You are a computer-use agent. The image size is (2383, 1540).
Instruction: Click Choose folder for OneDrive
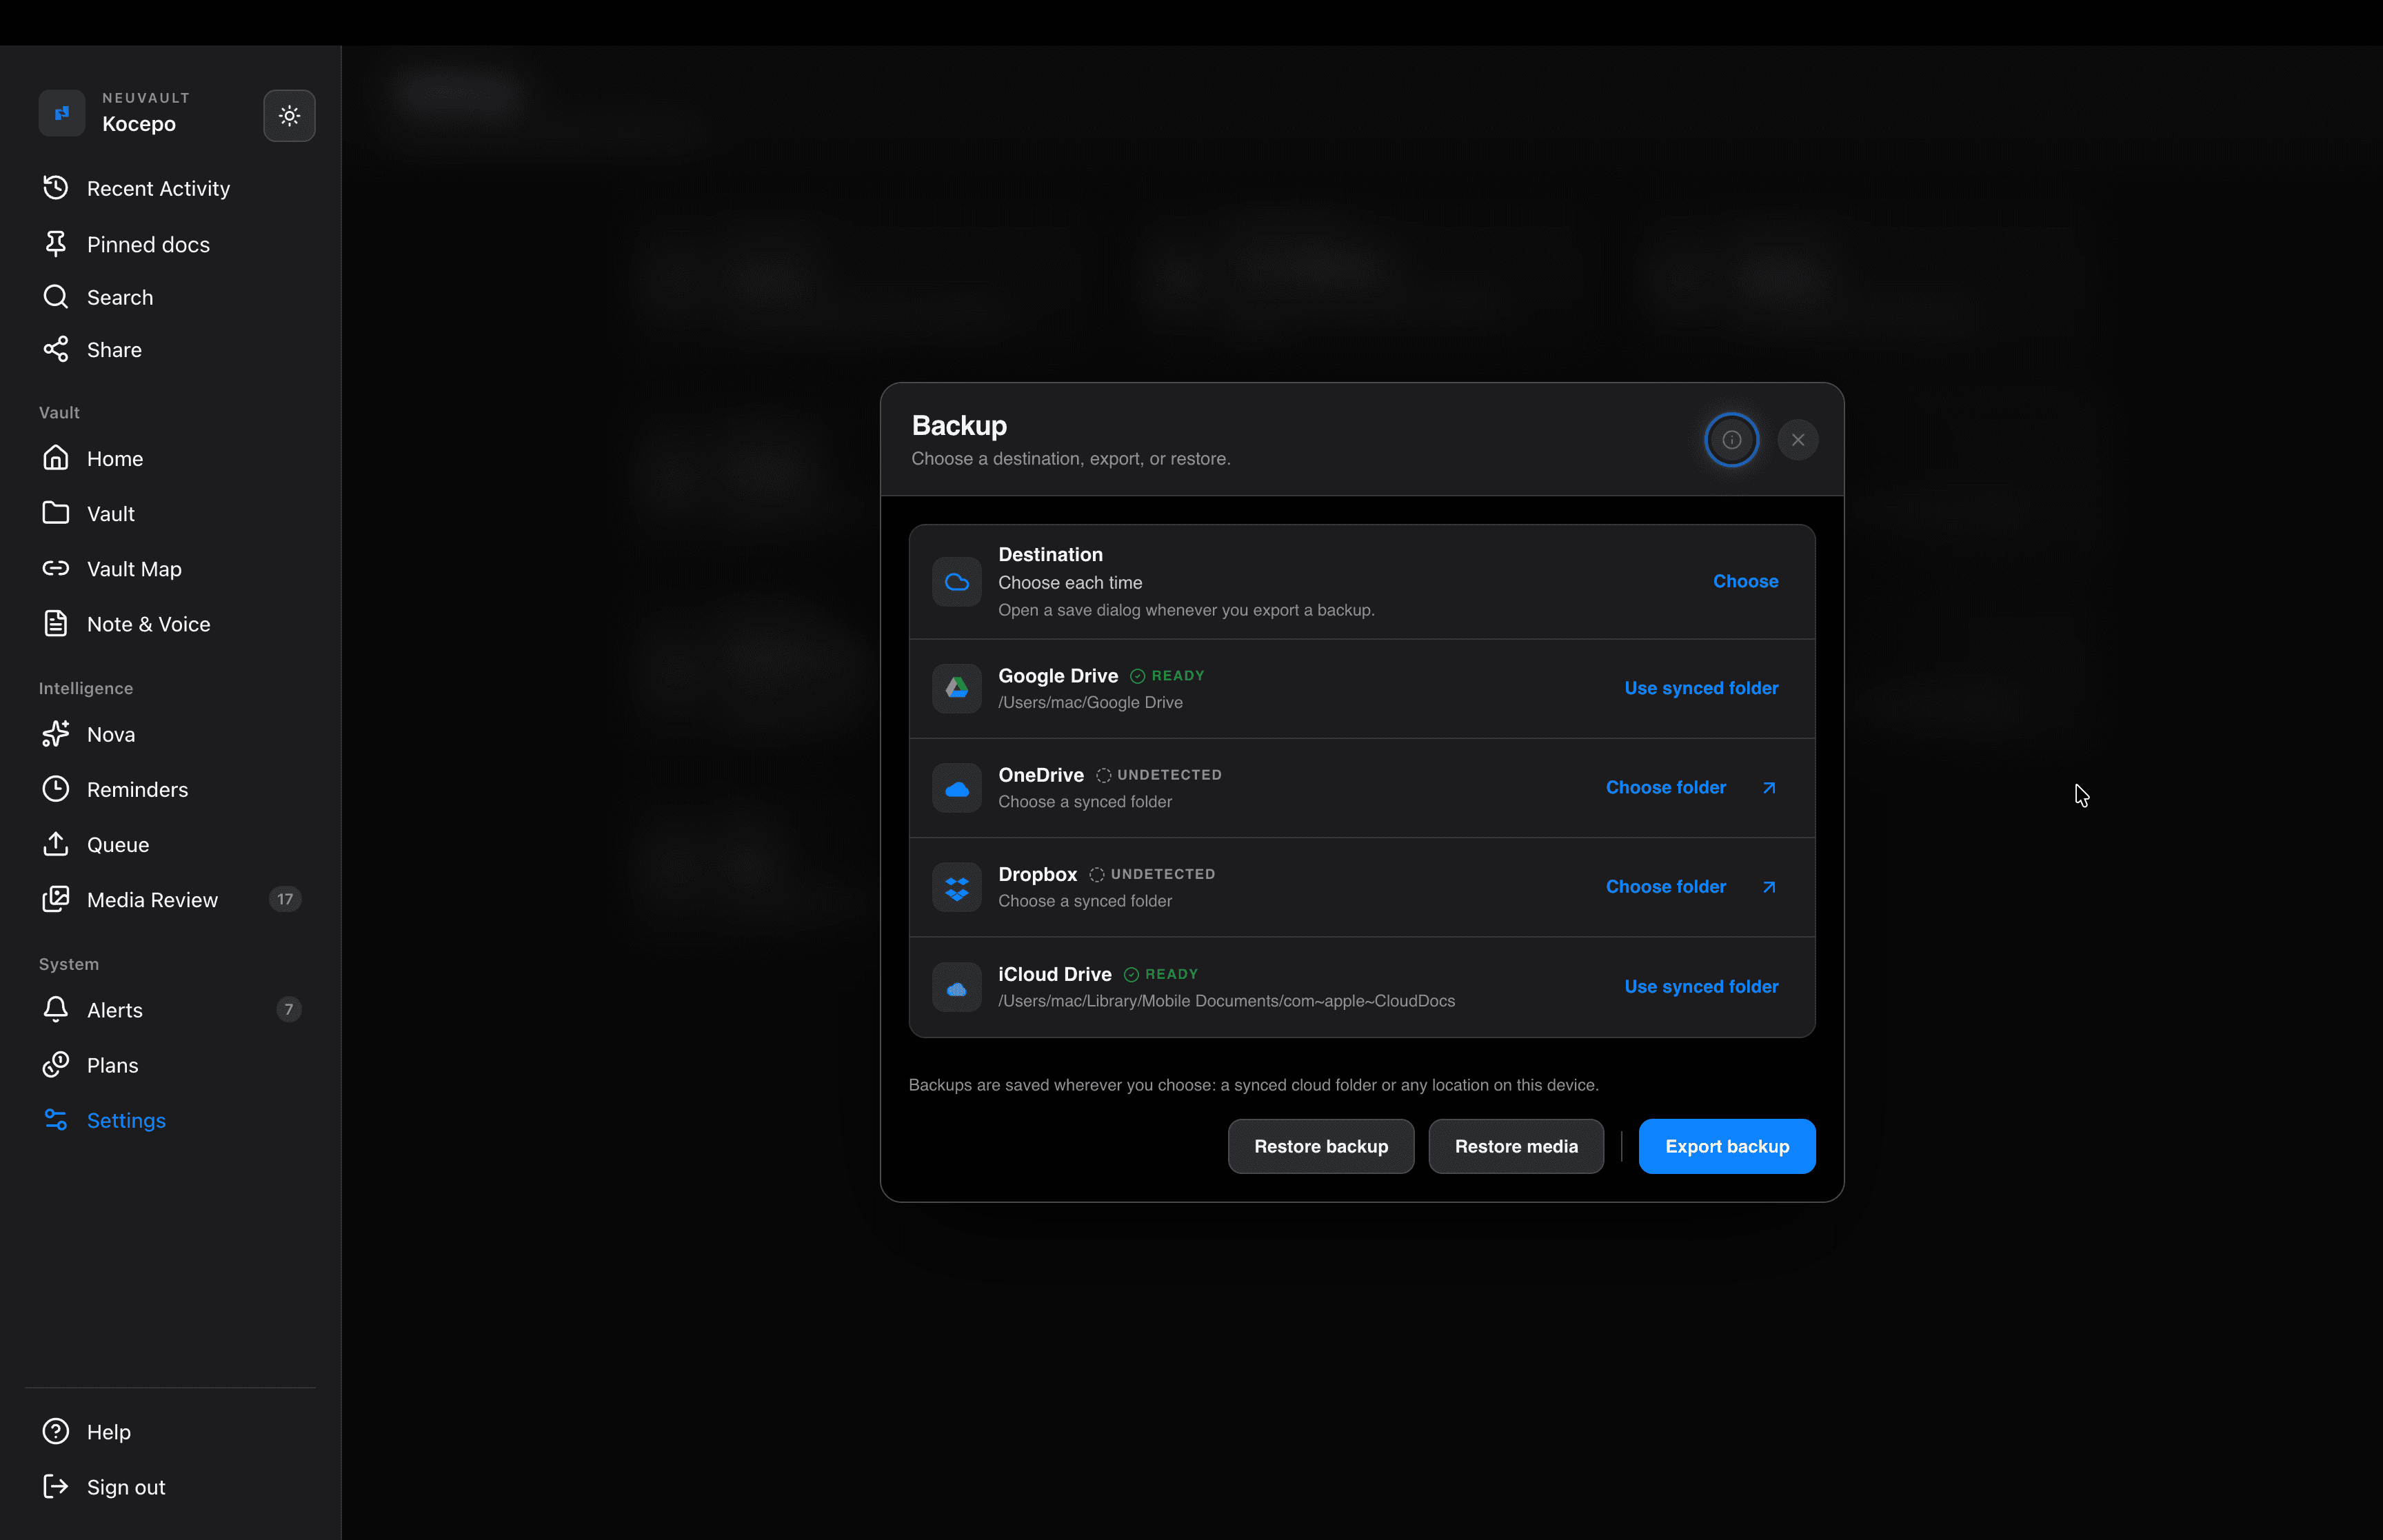pyautogui.click(x=1665, y=787)
